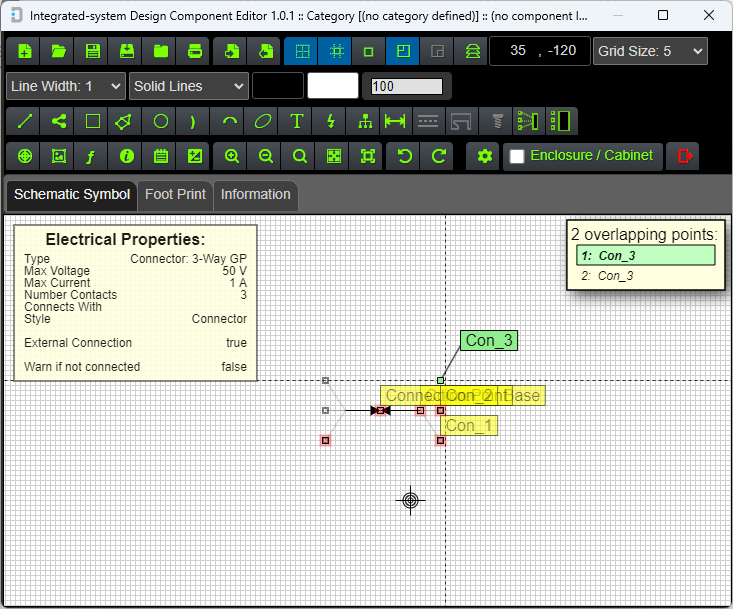Toggle the Enclosure / Cabinet checkbox
Viewport: 733px width, 609px height.
517,157
